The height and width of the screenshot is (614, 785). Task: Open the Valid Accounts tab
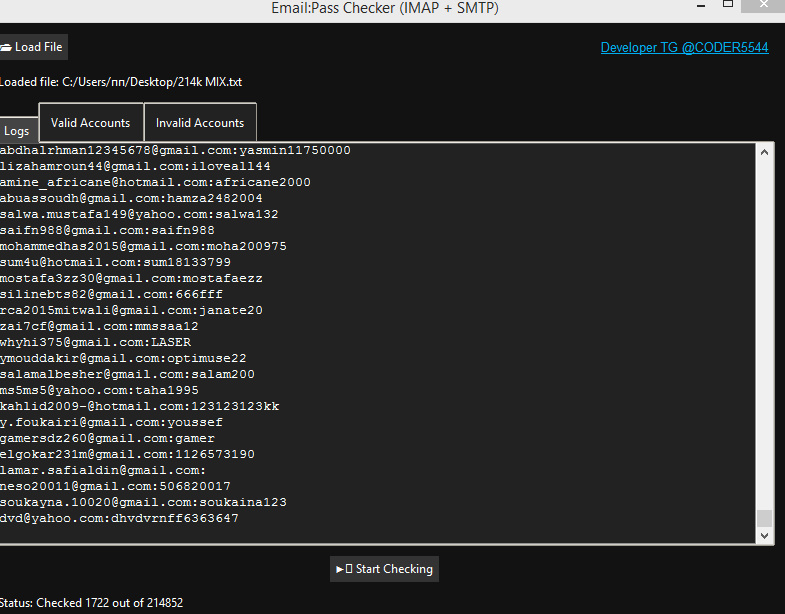pos(90,123)
